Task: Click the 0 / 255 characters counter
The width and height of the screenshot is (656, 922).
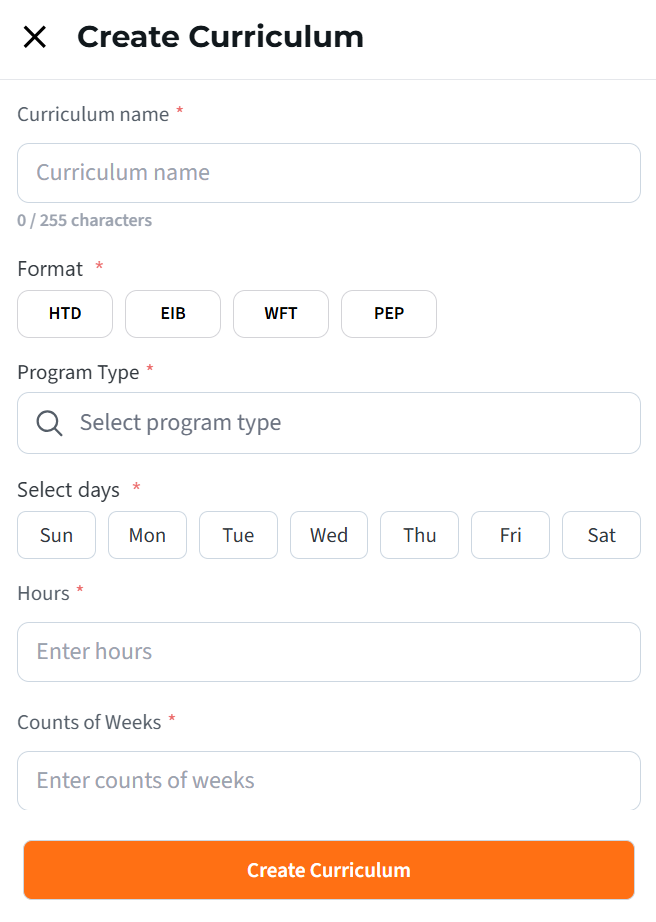Action: click(x=85, y=220)
